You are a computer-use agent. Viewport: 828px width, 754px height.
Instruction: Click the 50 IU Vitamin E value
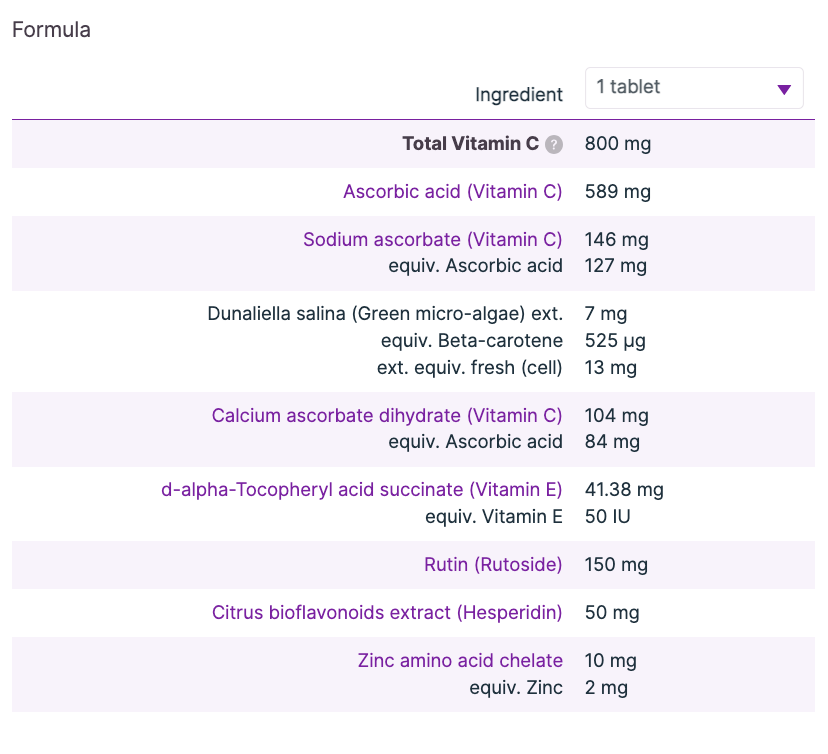coord(607,517)
